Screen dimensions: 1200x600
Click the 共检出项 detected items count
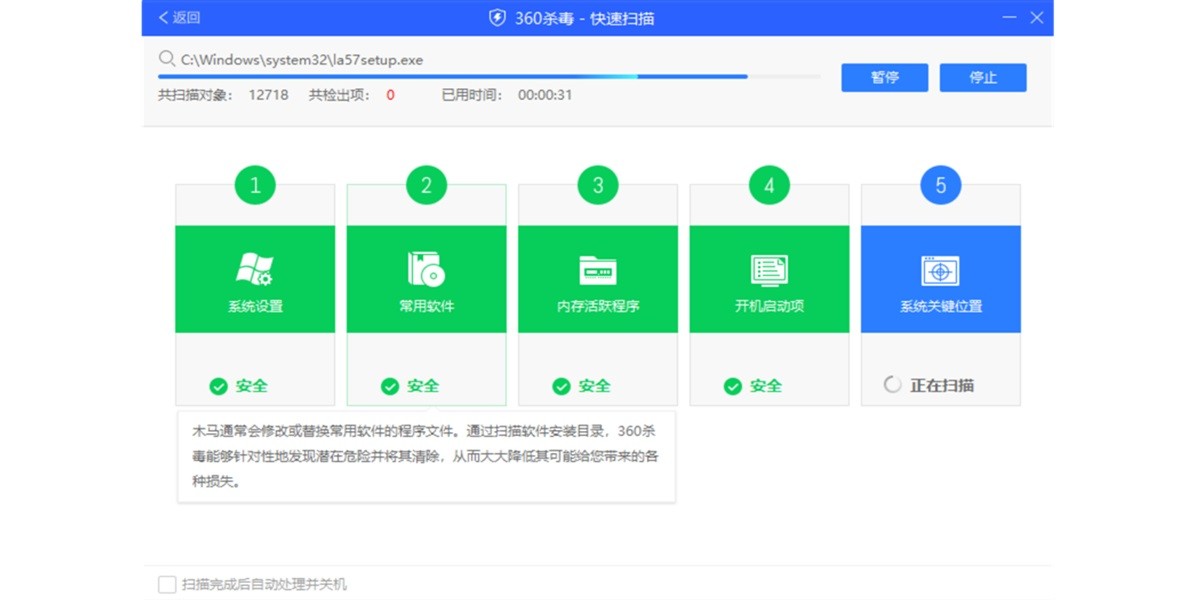coord(390,95)
